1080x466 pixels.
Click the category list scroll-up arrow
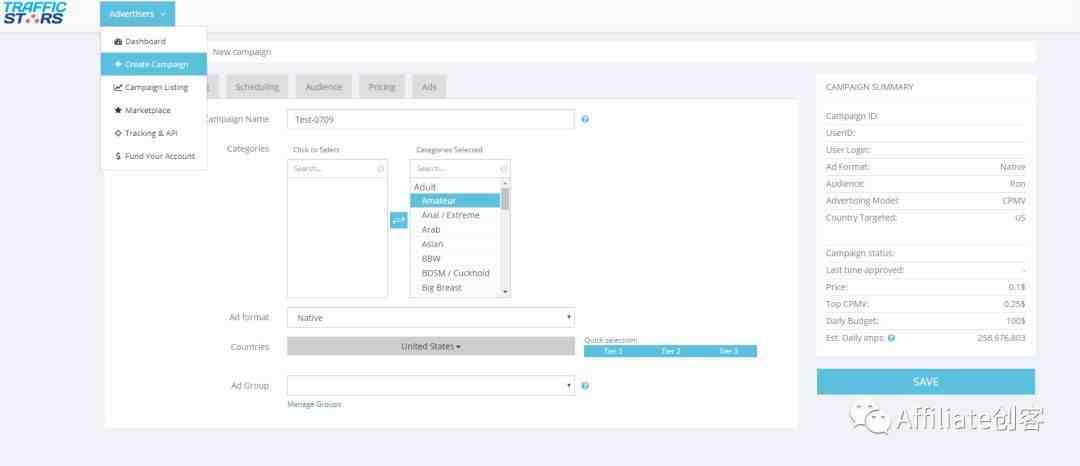[506, 183]
